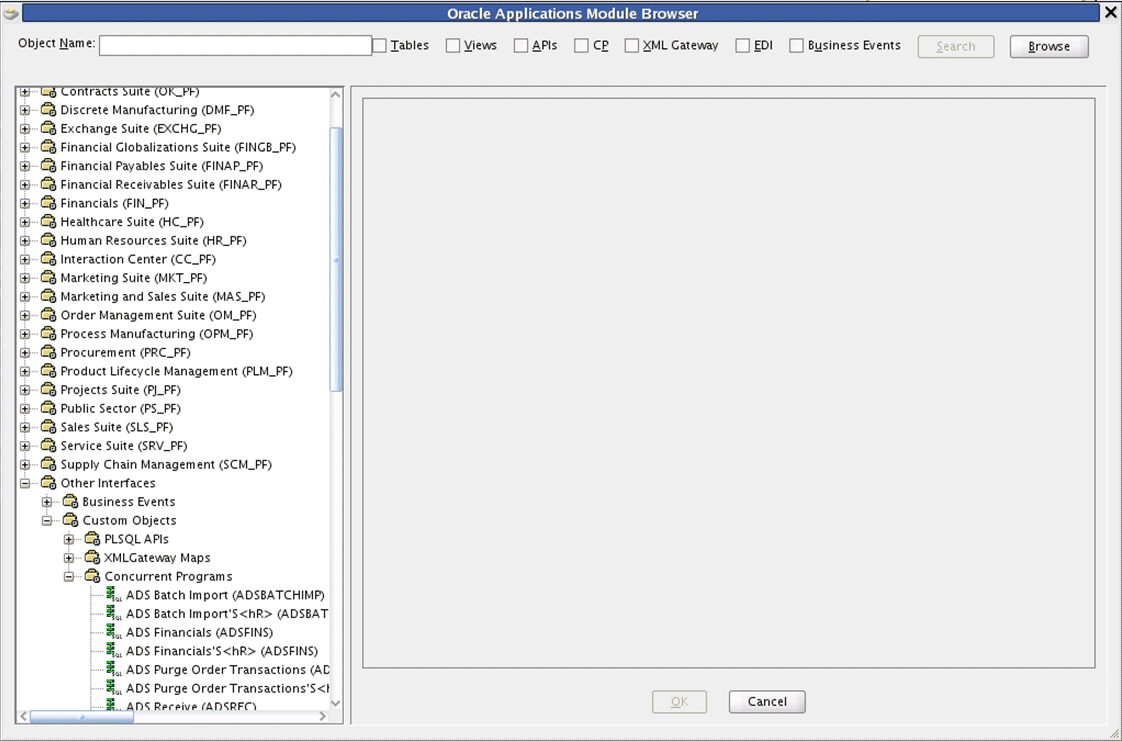Enable the Tables filter checkbox
The height and width of the screenshot is (741, 1122).
click(x=378, y=45)
